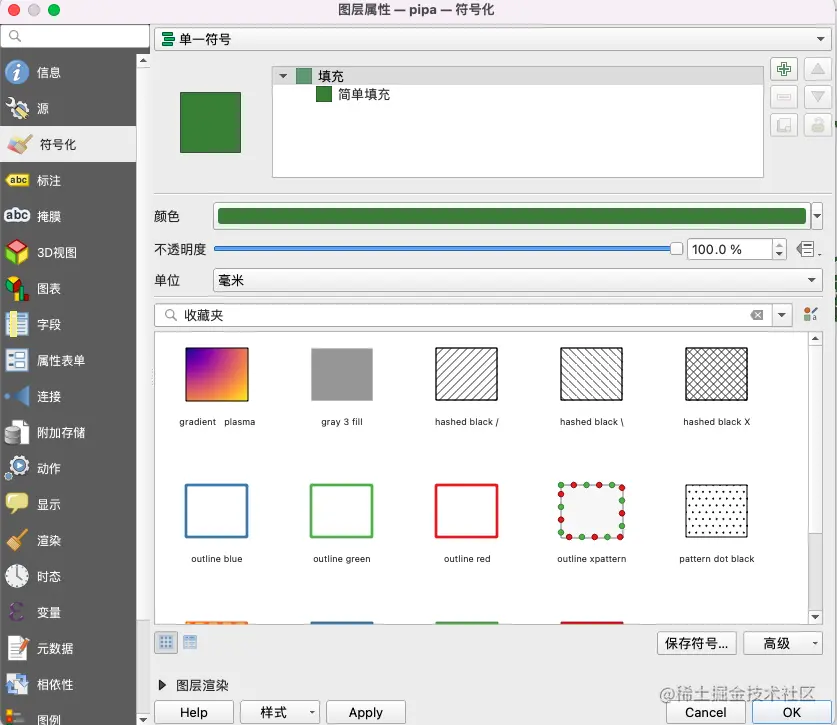Open the 属性表单 (Attributes Form) icon
The width and height of the screenshot is (837, 725).
pos(17,360)
